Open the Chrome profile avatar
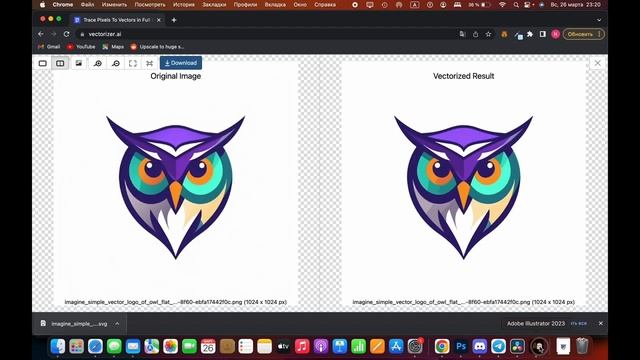640x360 pixels. pyautogui.click(x=556, y=34)
